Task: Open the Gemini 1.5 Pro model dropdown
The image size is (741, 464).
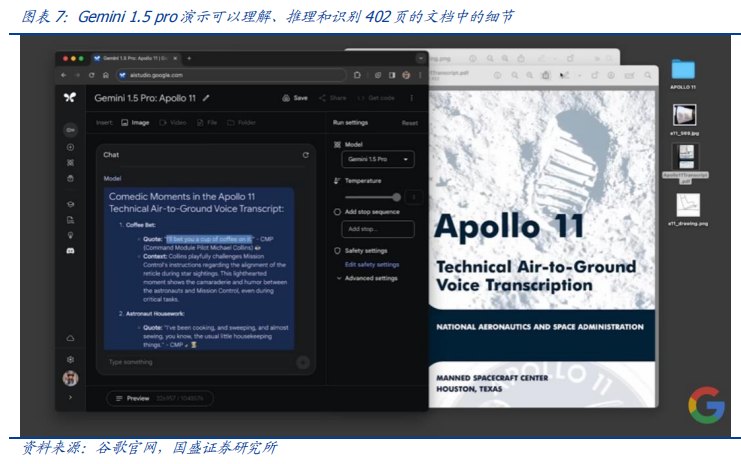Action: click(x=378, y=159)
